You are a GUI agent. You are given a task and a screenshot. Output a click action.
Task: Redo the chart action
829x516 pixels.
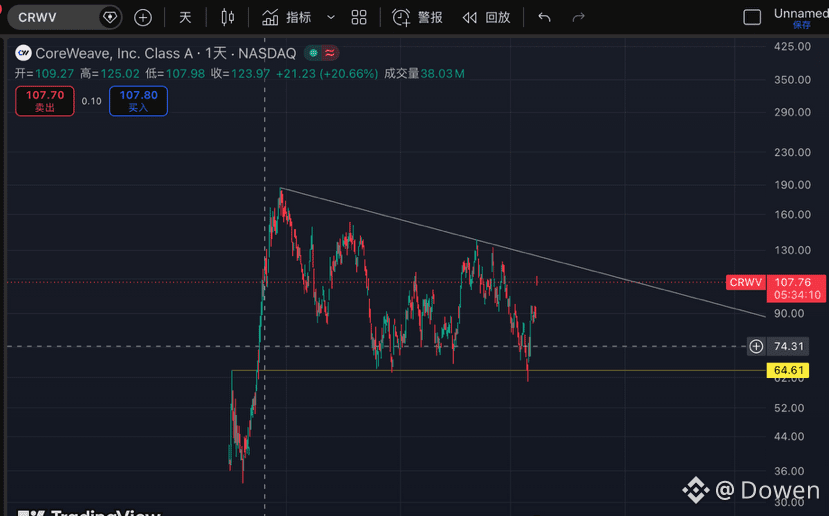point(578,17)
